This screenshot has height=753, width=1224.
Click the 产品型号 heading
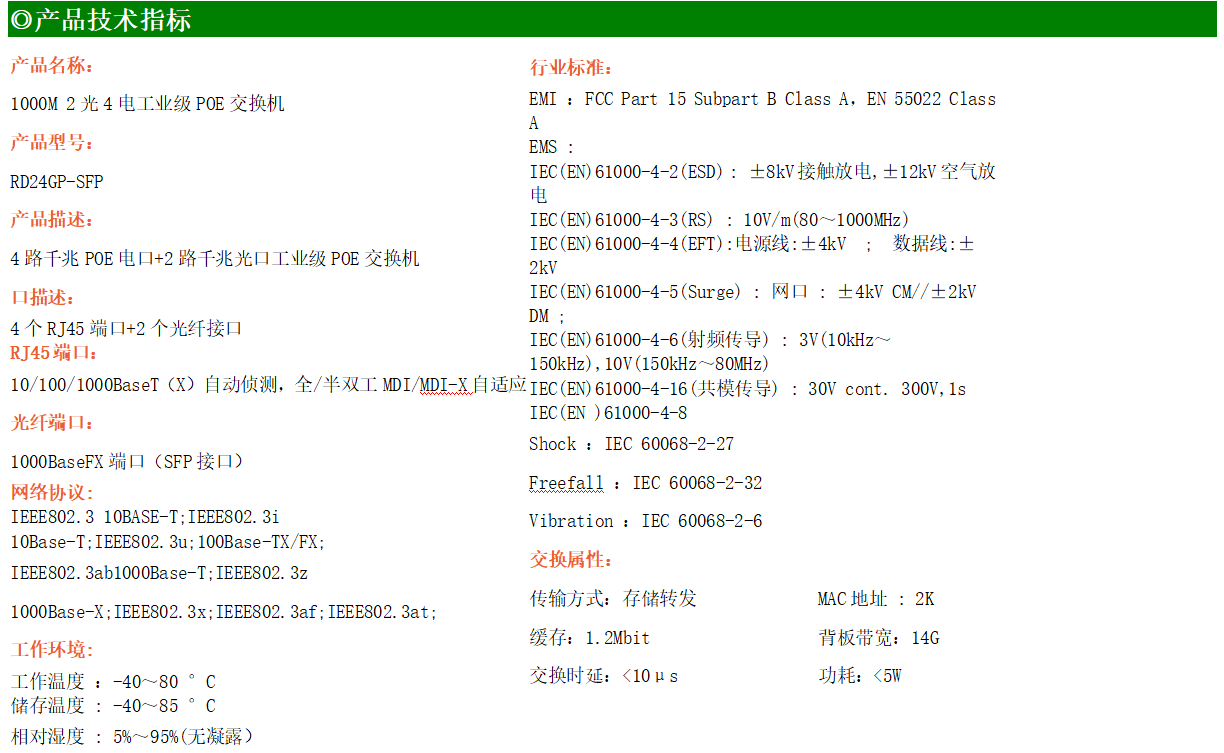click(x=51, y=142)
